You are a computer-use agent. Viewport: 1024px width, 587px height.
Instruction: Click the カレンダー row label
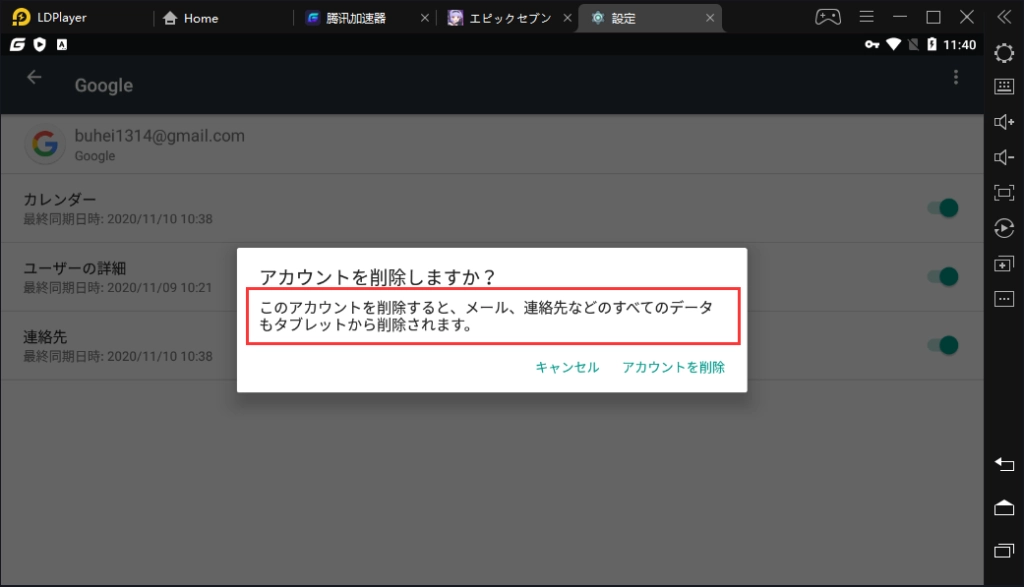[x=59, y=199]
